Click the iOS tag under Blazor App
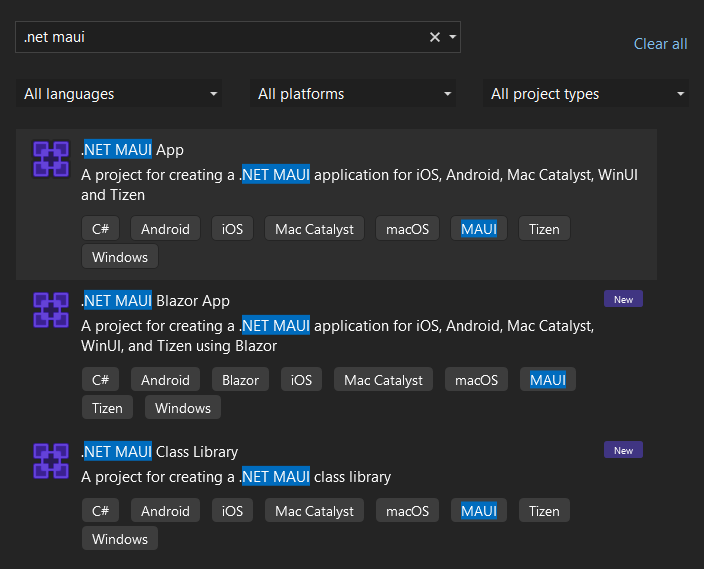 [301, 380]
